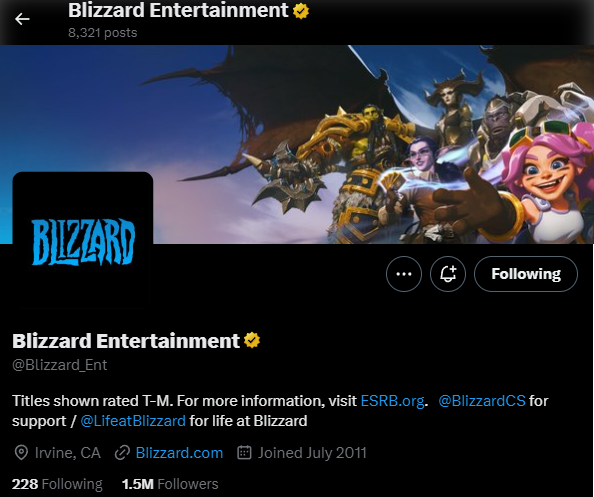Viewport: 594px width, 497px height.
Task: View the 228 Following list
Action: point(57,484)
